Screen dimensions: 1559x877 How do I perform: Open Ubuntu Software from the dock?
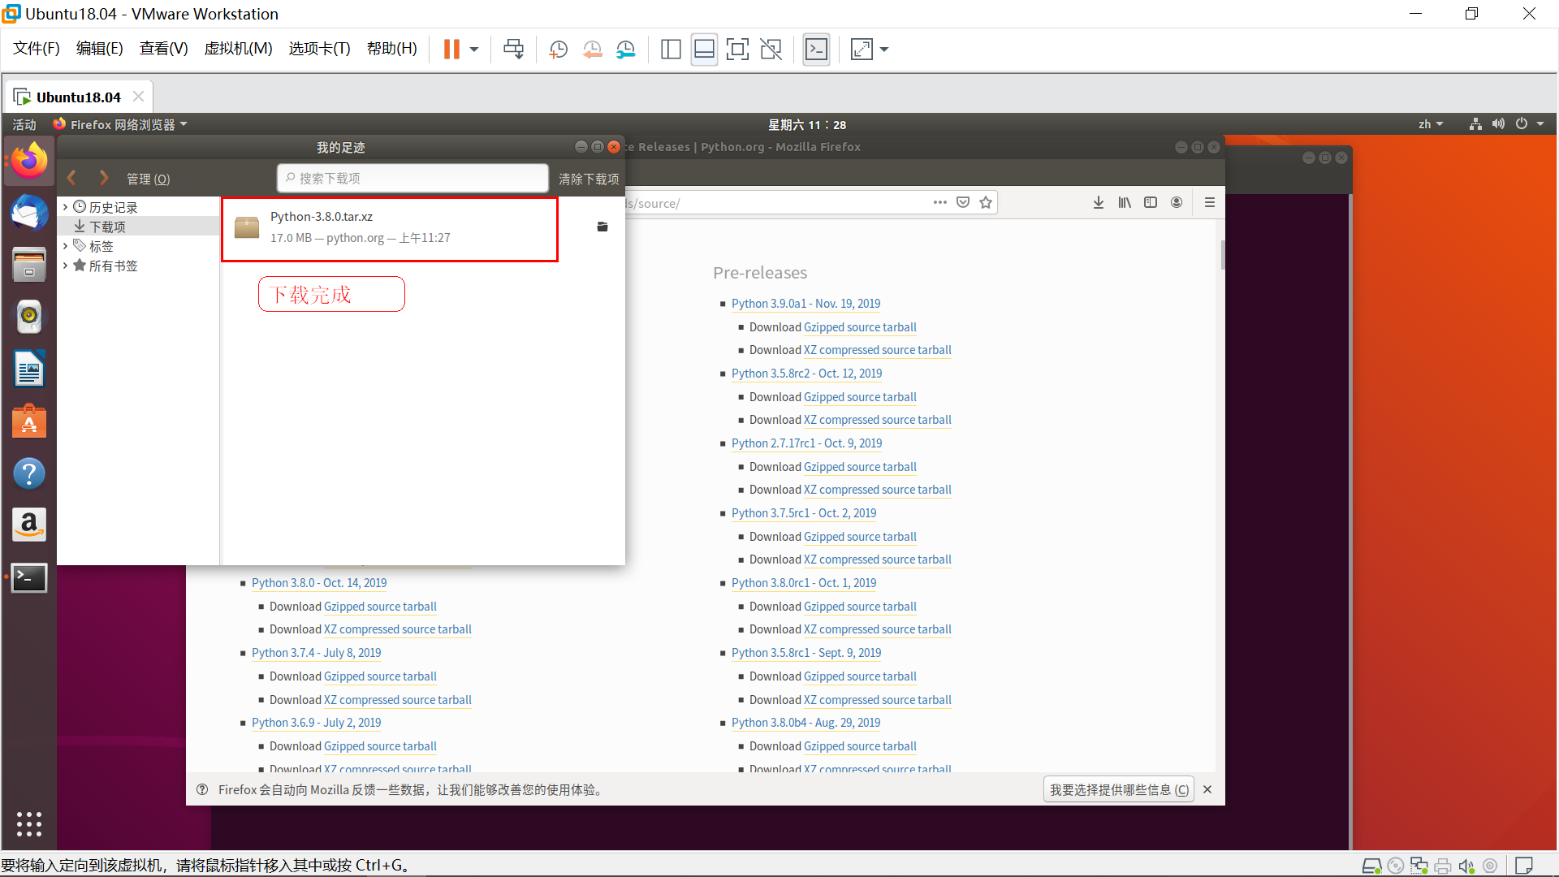pos(29,421)
